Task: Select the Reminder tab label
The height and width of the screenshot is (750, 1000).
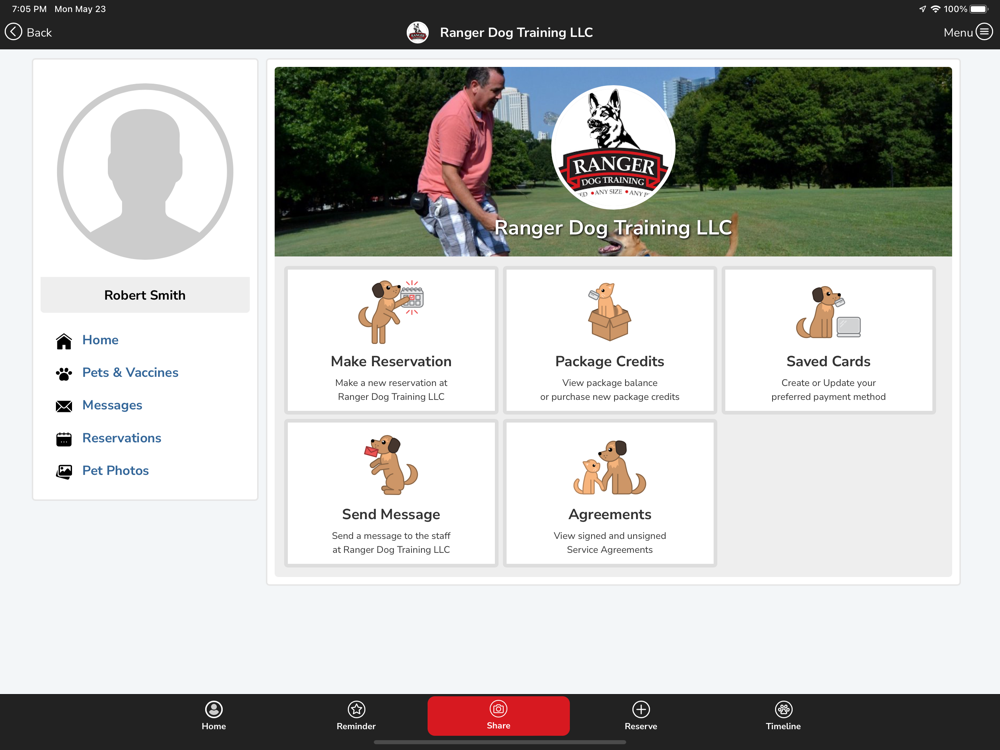Action: [x=356, y=726]
